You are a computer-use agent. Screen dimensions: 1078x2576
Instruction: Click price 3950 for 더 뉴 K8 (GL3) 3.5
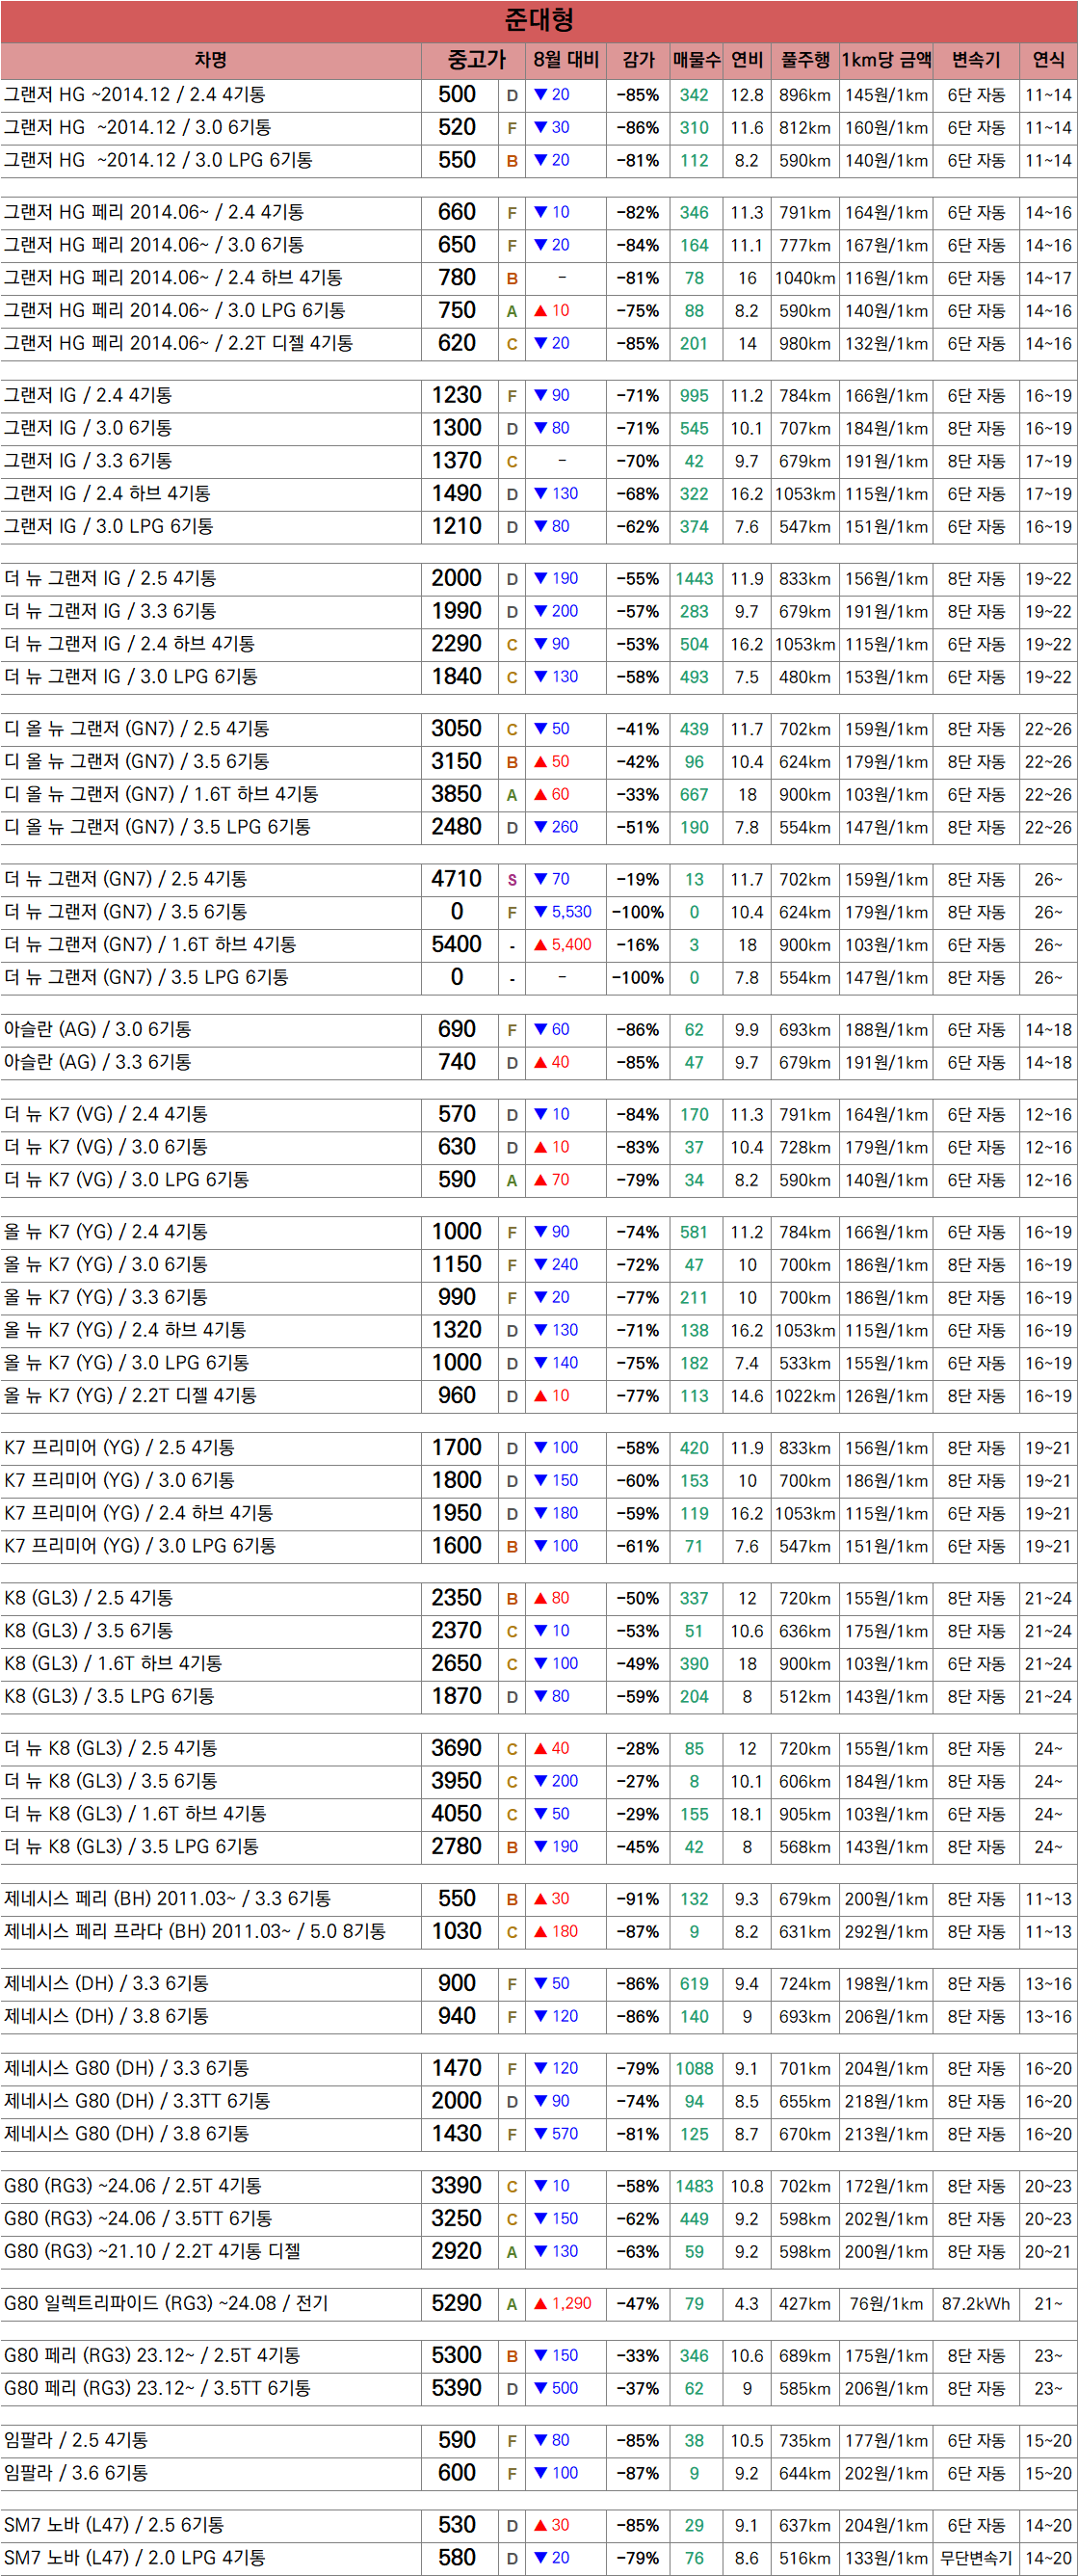[x=457, y=1781]
